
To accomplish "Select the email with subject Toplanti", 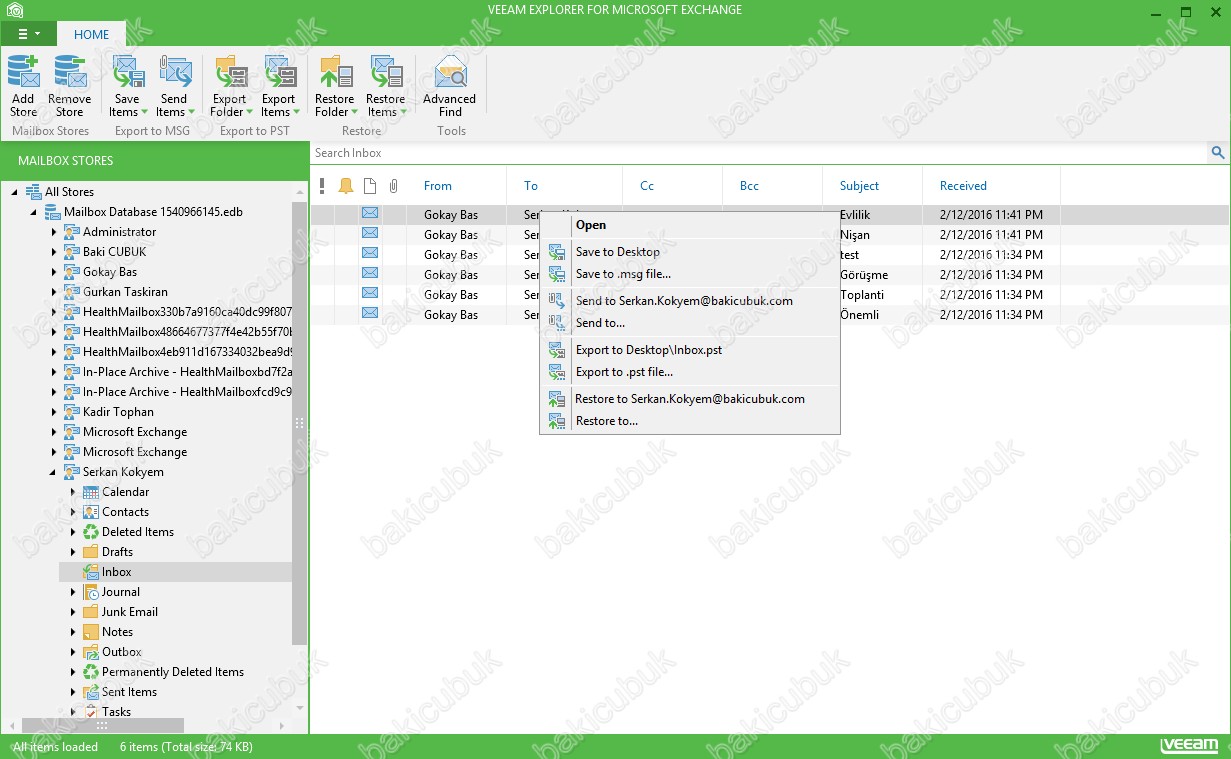I will coord(770,294).
